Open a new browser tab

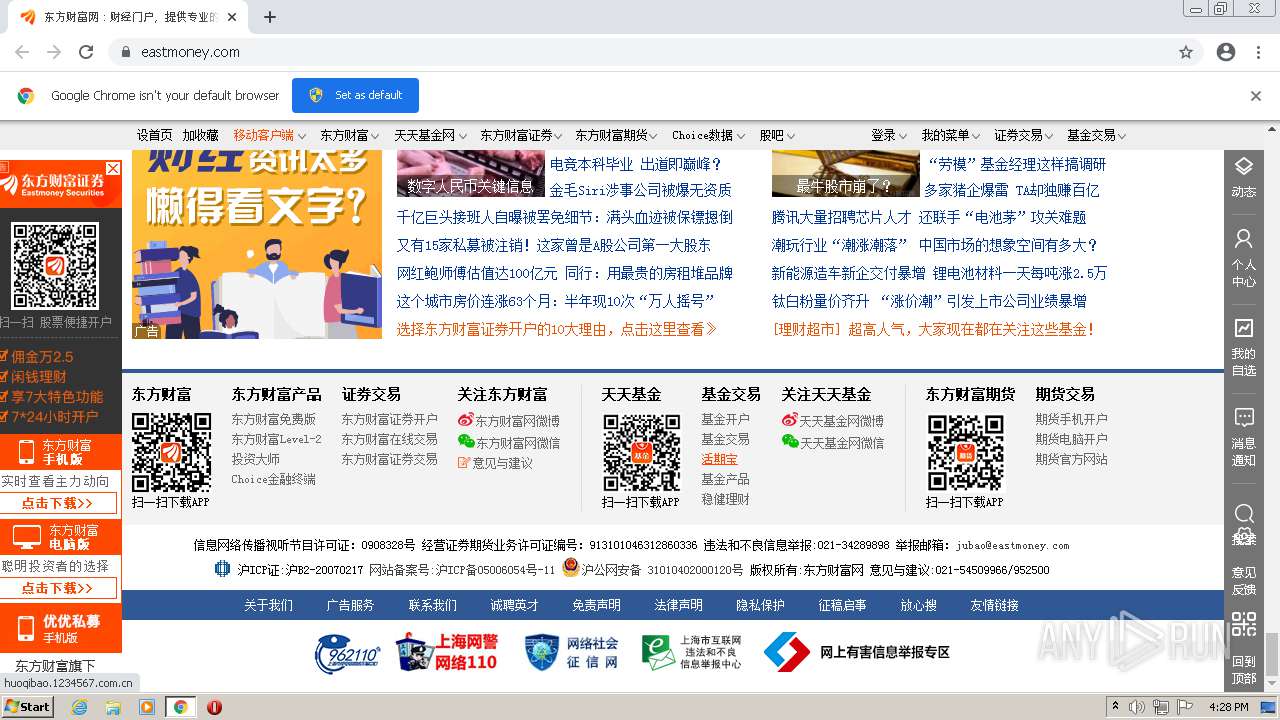pyautogui.click(x=270, y=17)
